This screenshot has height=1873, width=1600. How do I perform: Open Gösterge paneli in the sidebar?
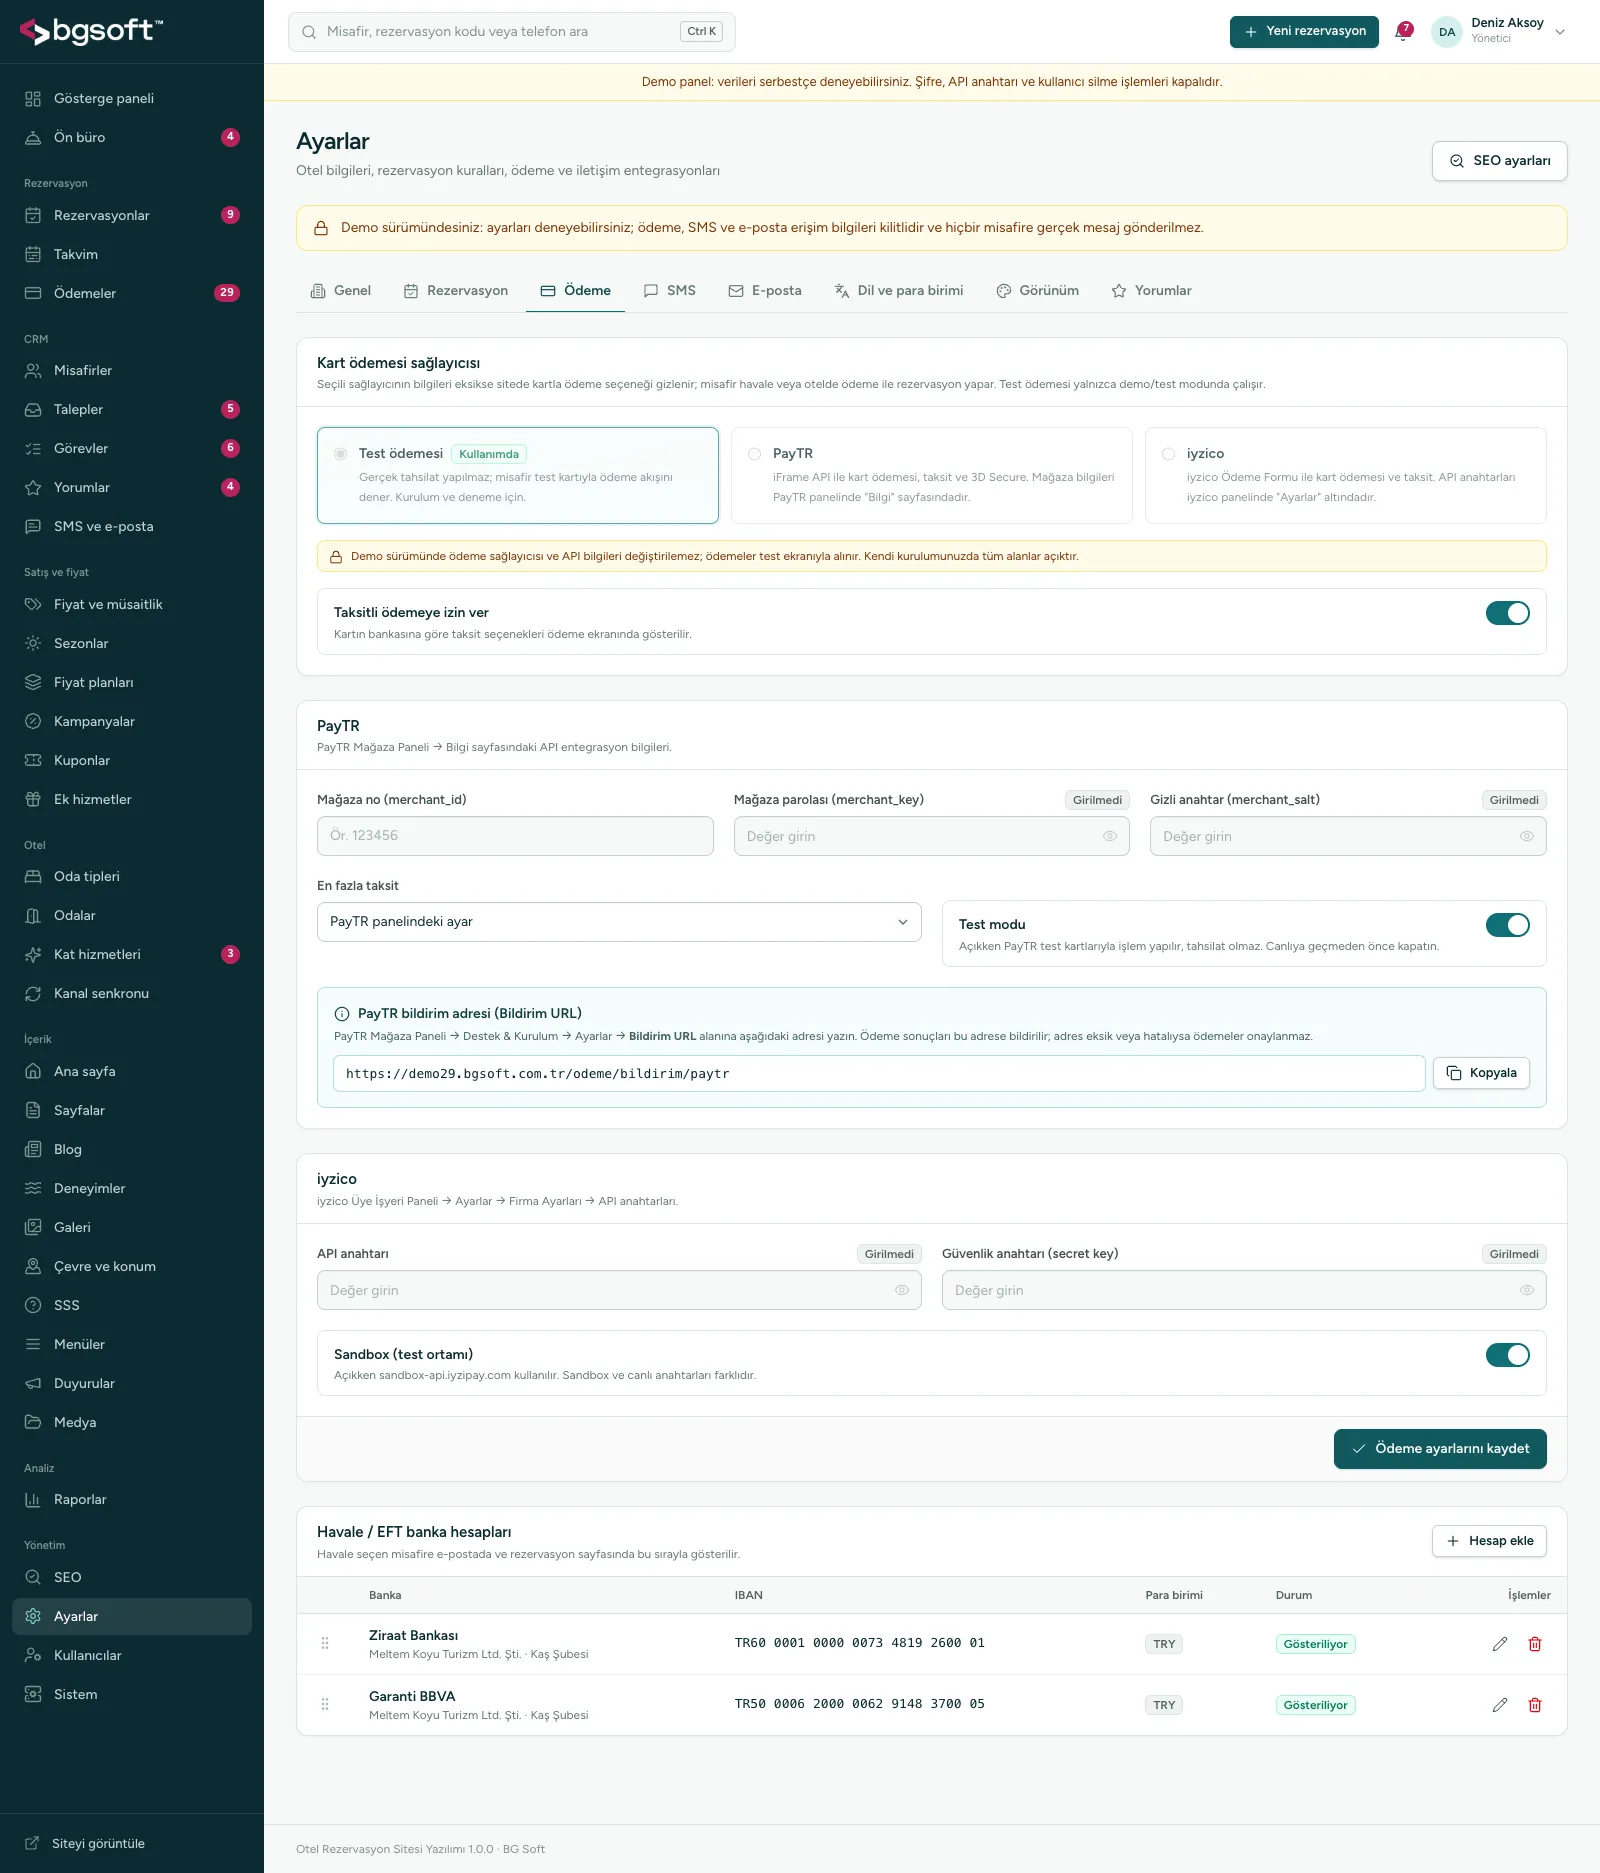(132, 98)
